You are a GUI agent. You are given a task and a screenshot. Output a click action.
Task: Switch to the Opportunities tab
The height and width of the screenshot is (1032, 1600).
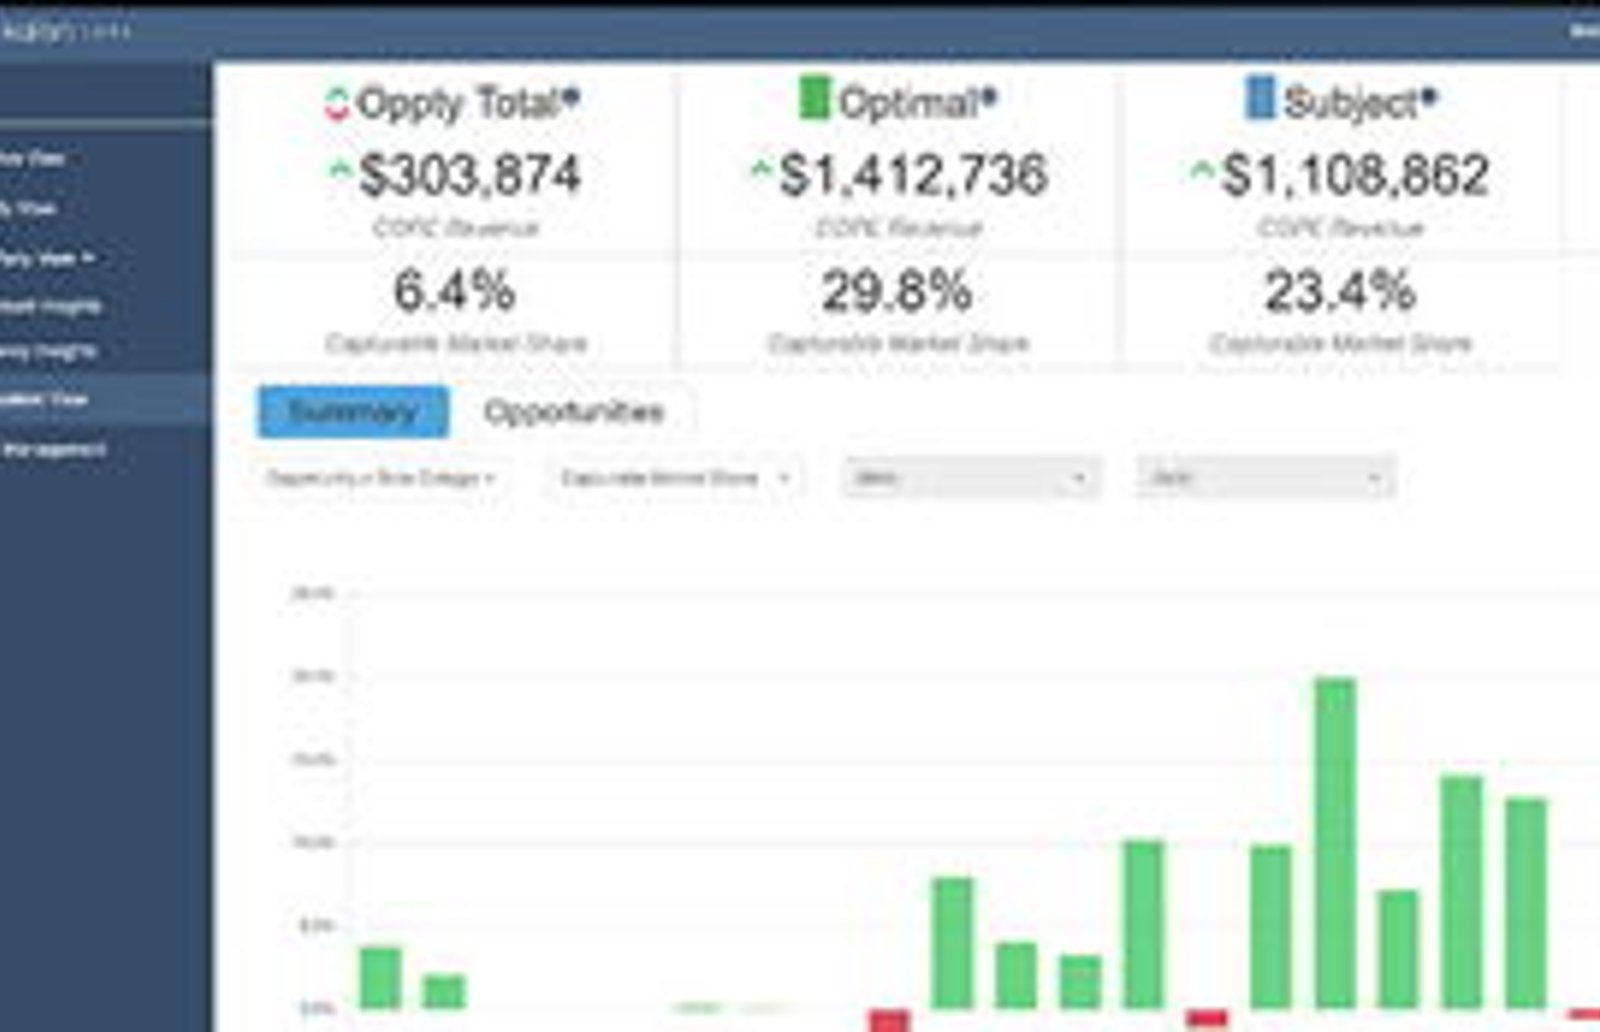click(574, 412)
